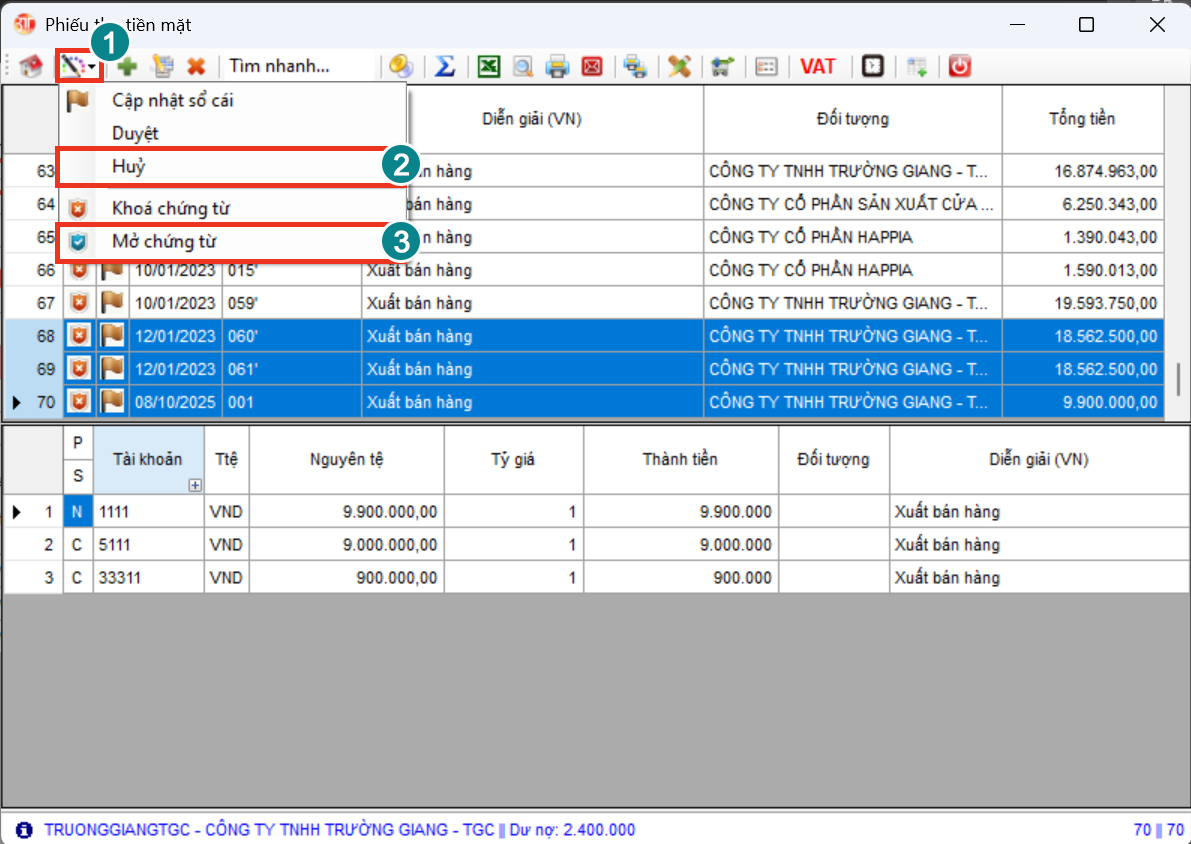Click the 'Tổng tiền' column header
This screenshot has width=1191, height=844.
click(x=1081, y=119)
